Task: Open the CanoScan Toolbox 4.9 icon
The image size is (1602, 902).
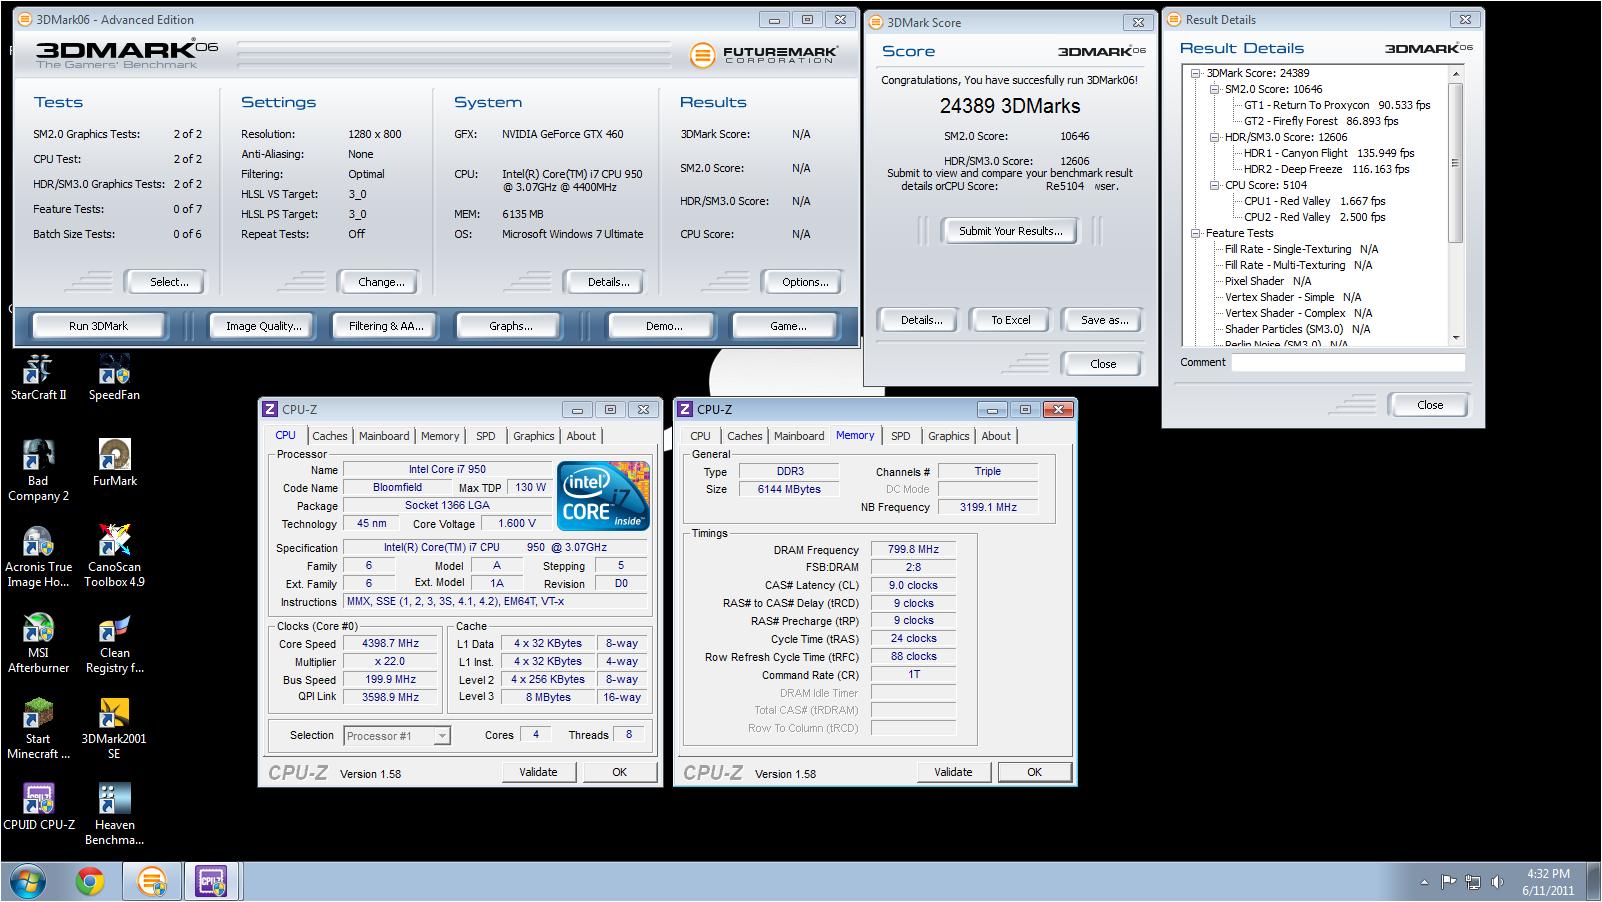Action: pyautogui.click(x=114, y=556)
